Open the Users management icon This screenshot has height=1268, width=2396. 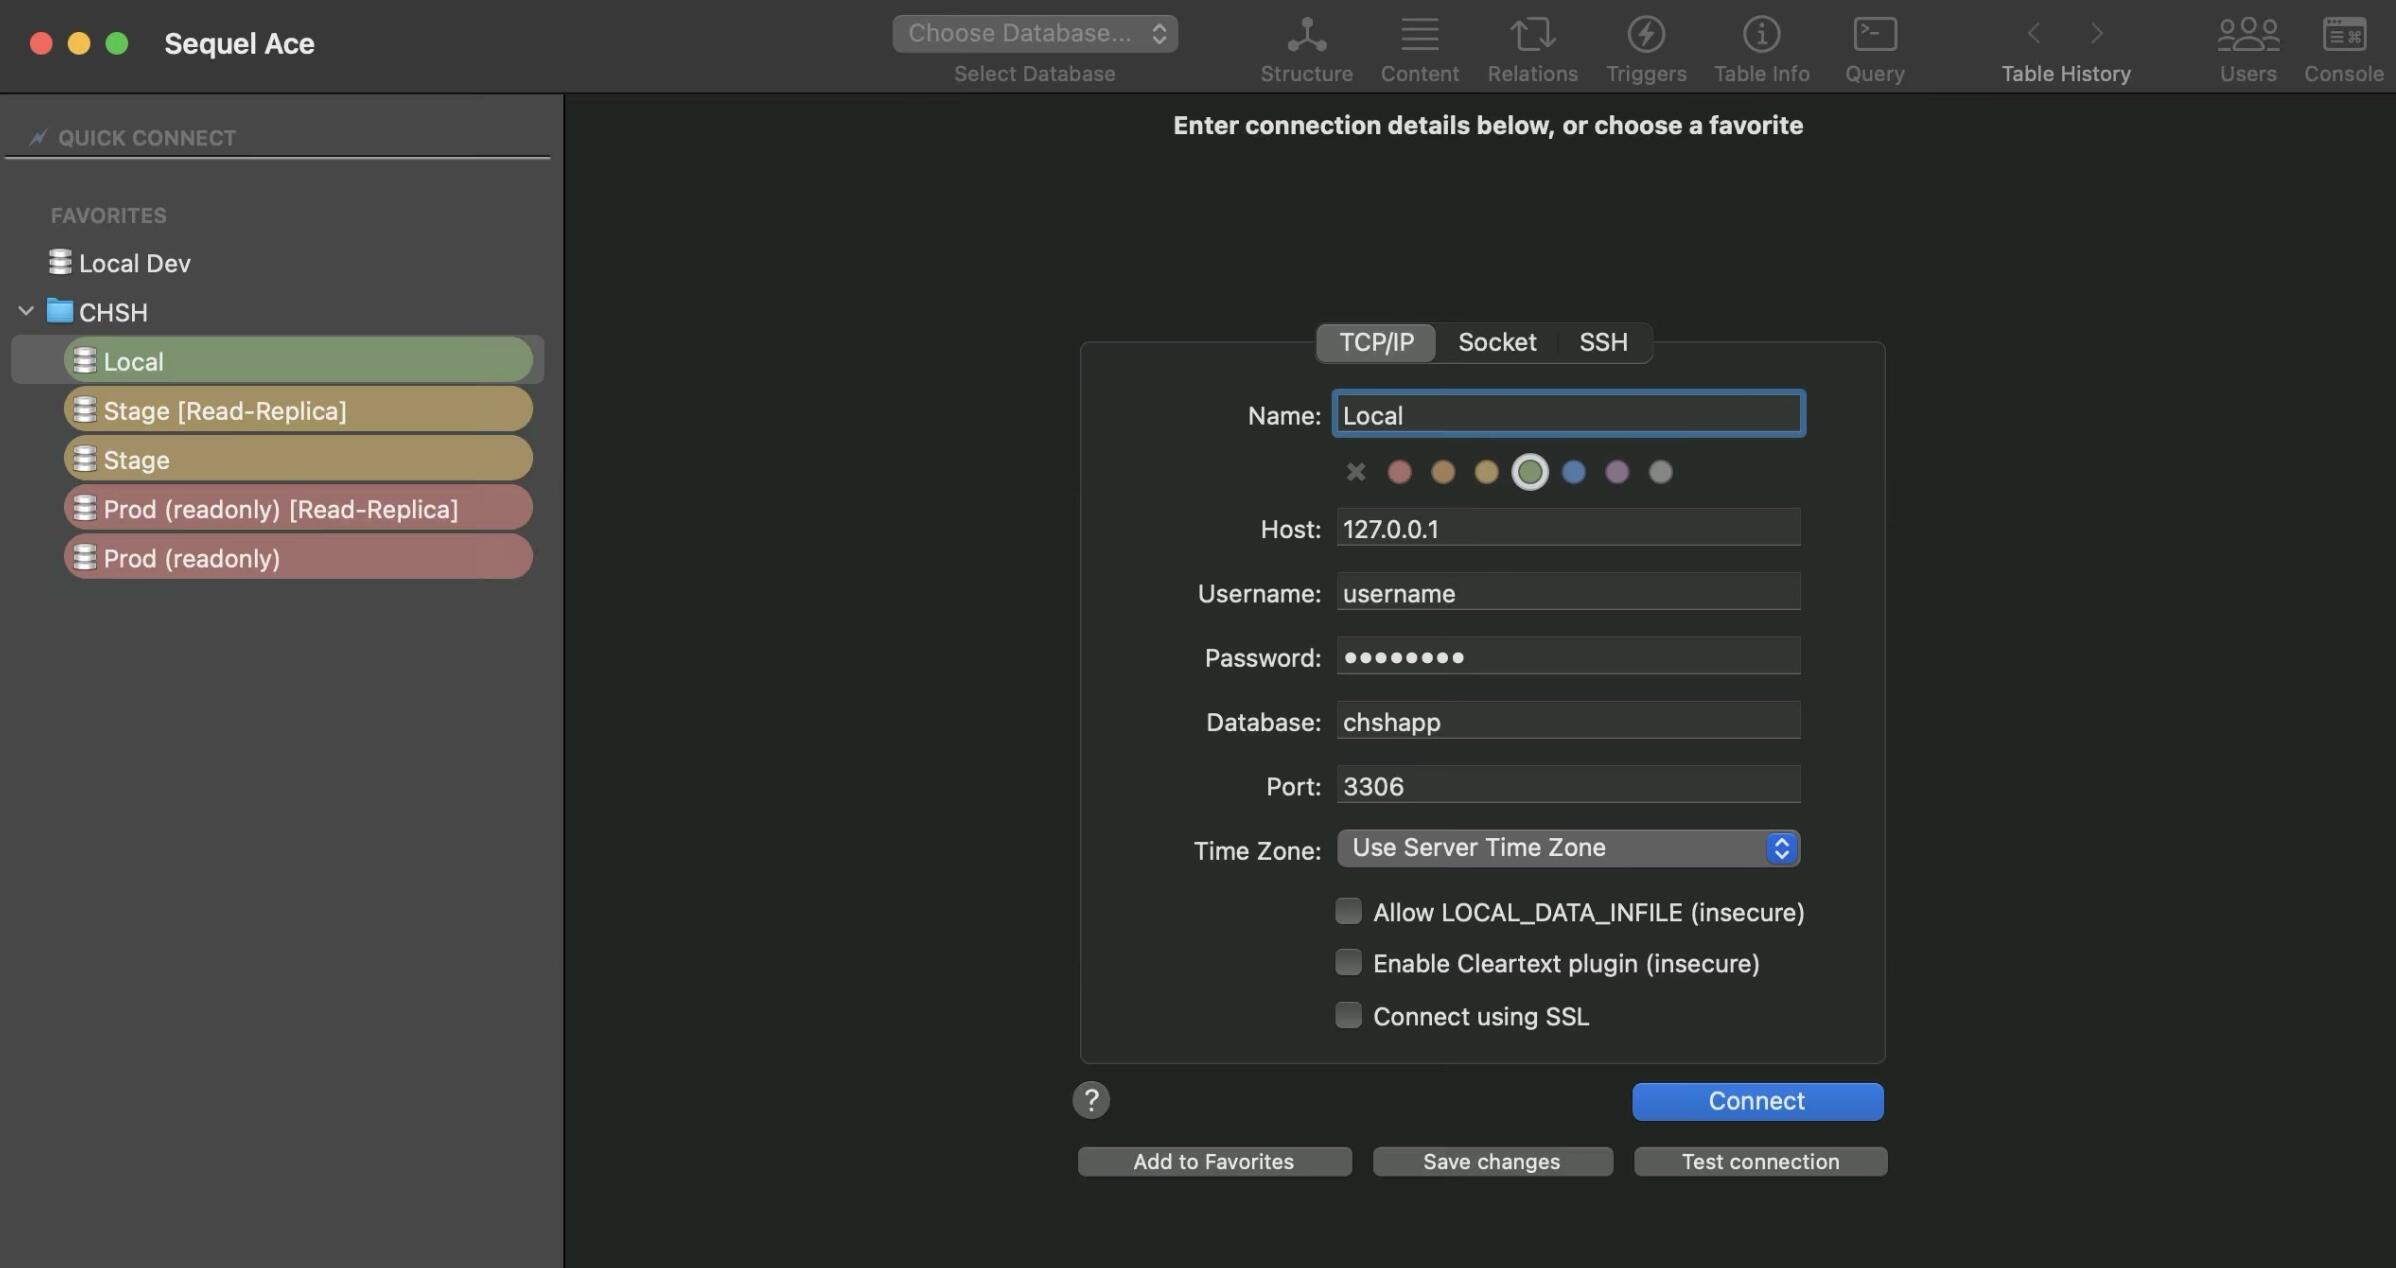2247,35
